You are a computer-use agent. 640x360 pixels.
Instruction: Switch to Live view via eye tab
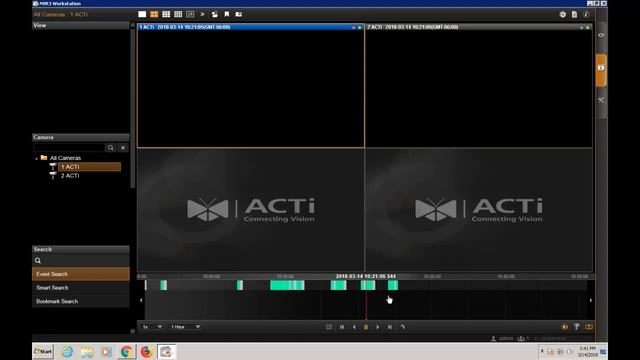click(601, 35)
